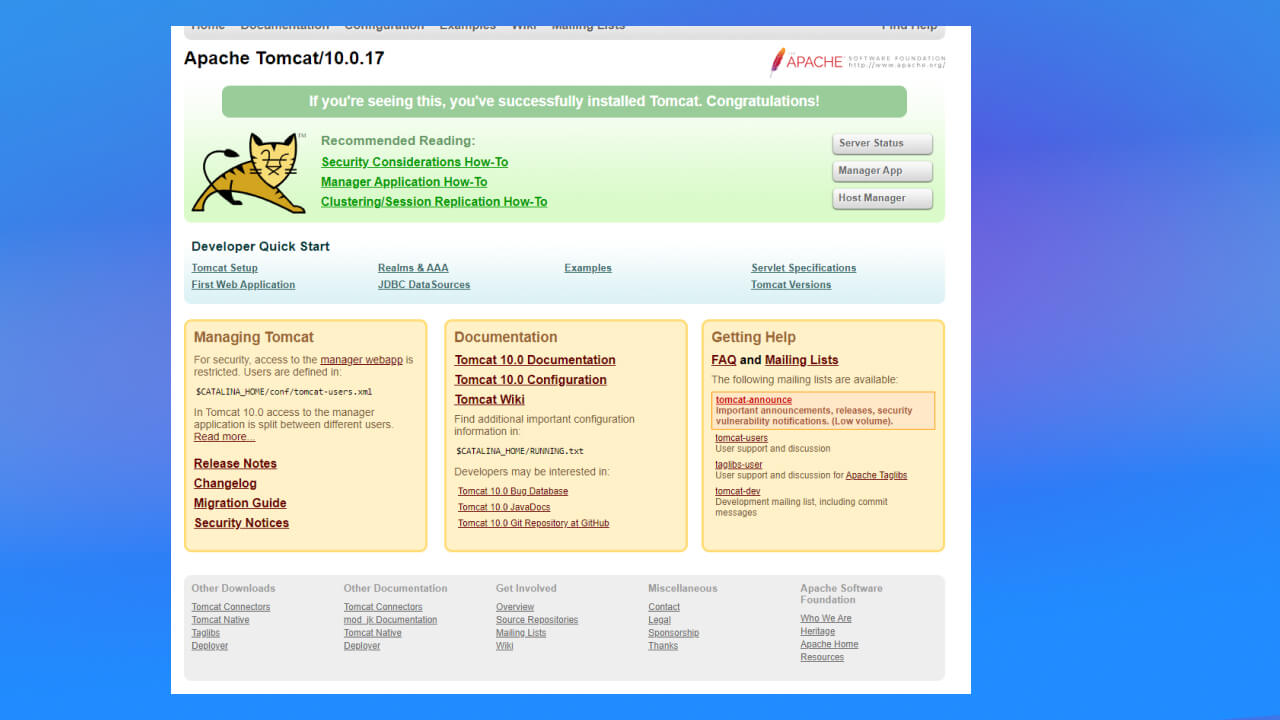This screenshot has width=1280, height=720.
Task: Click the Read more... link
Action: pyautogui.click(x=224, y=437)
